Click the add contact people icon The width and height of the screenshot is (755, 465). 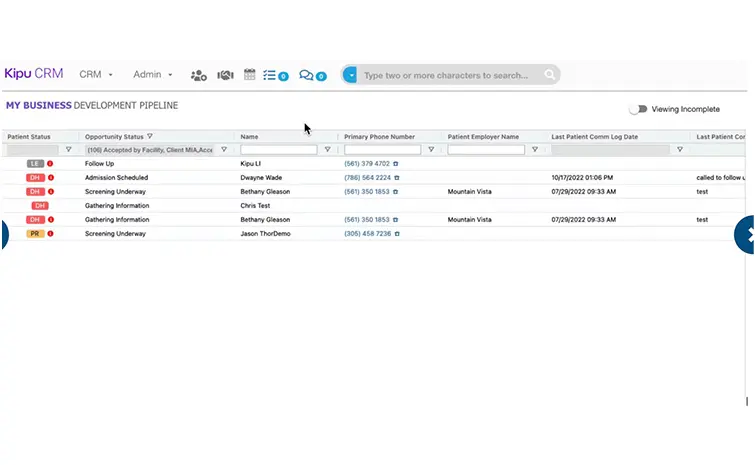coord(198,75)
